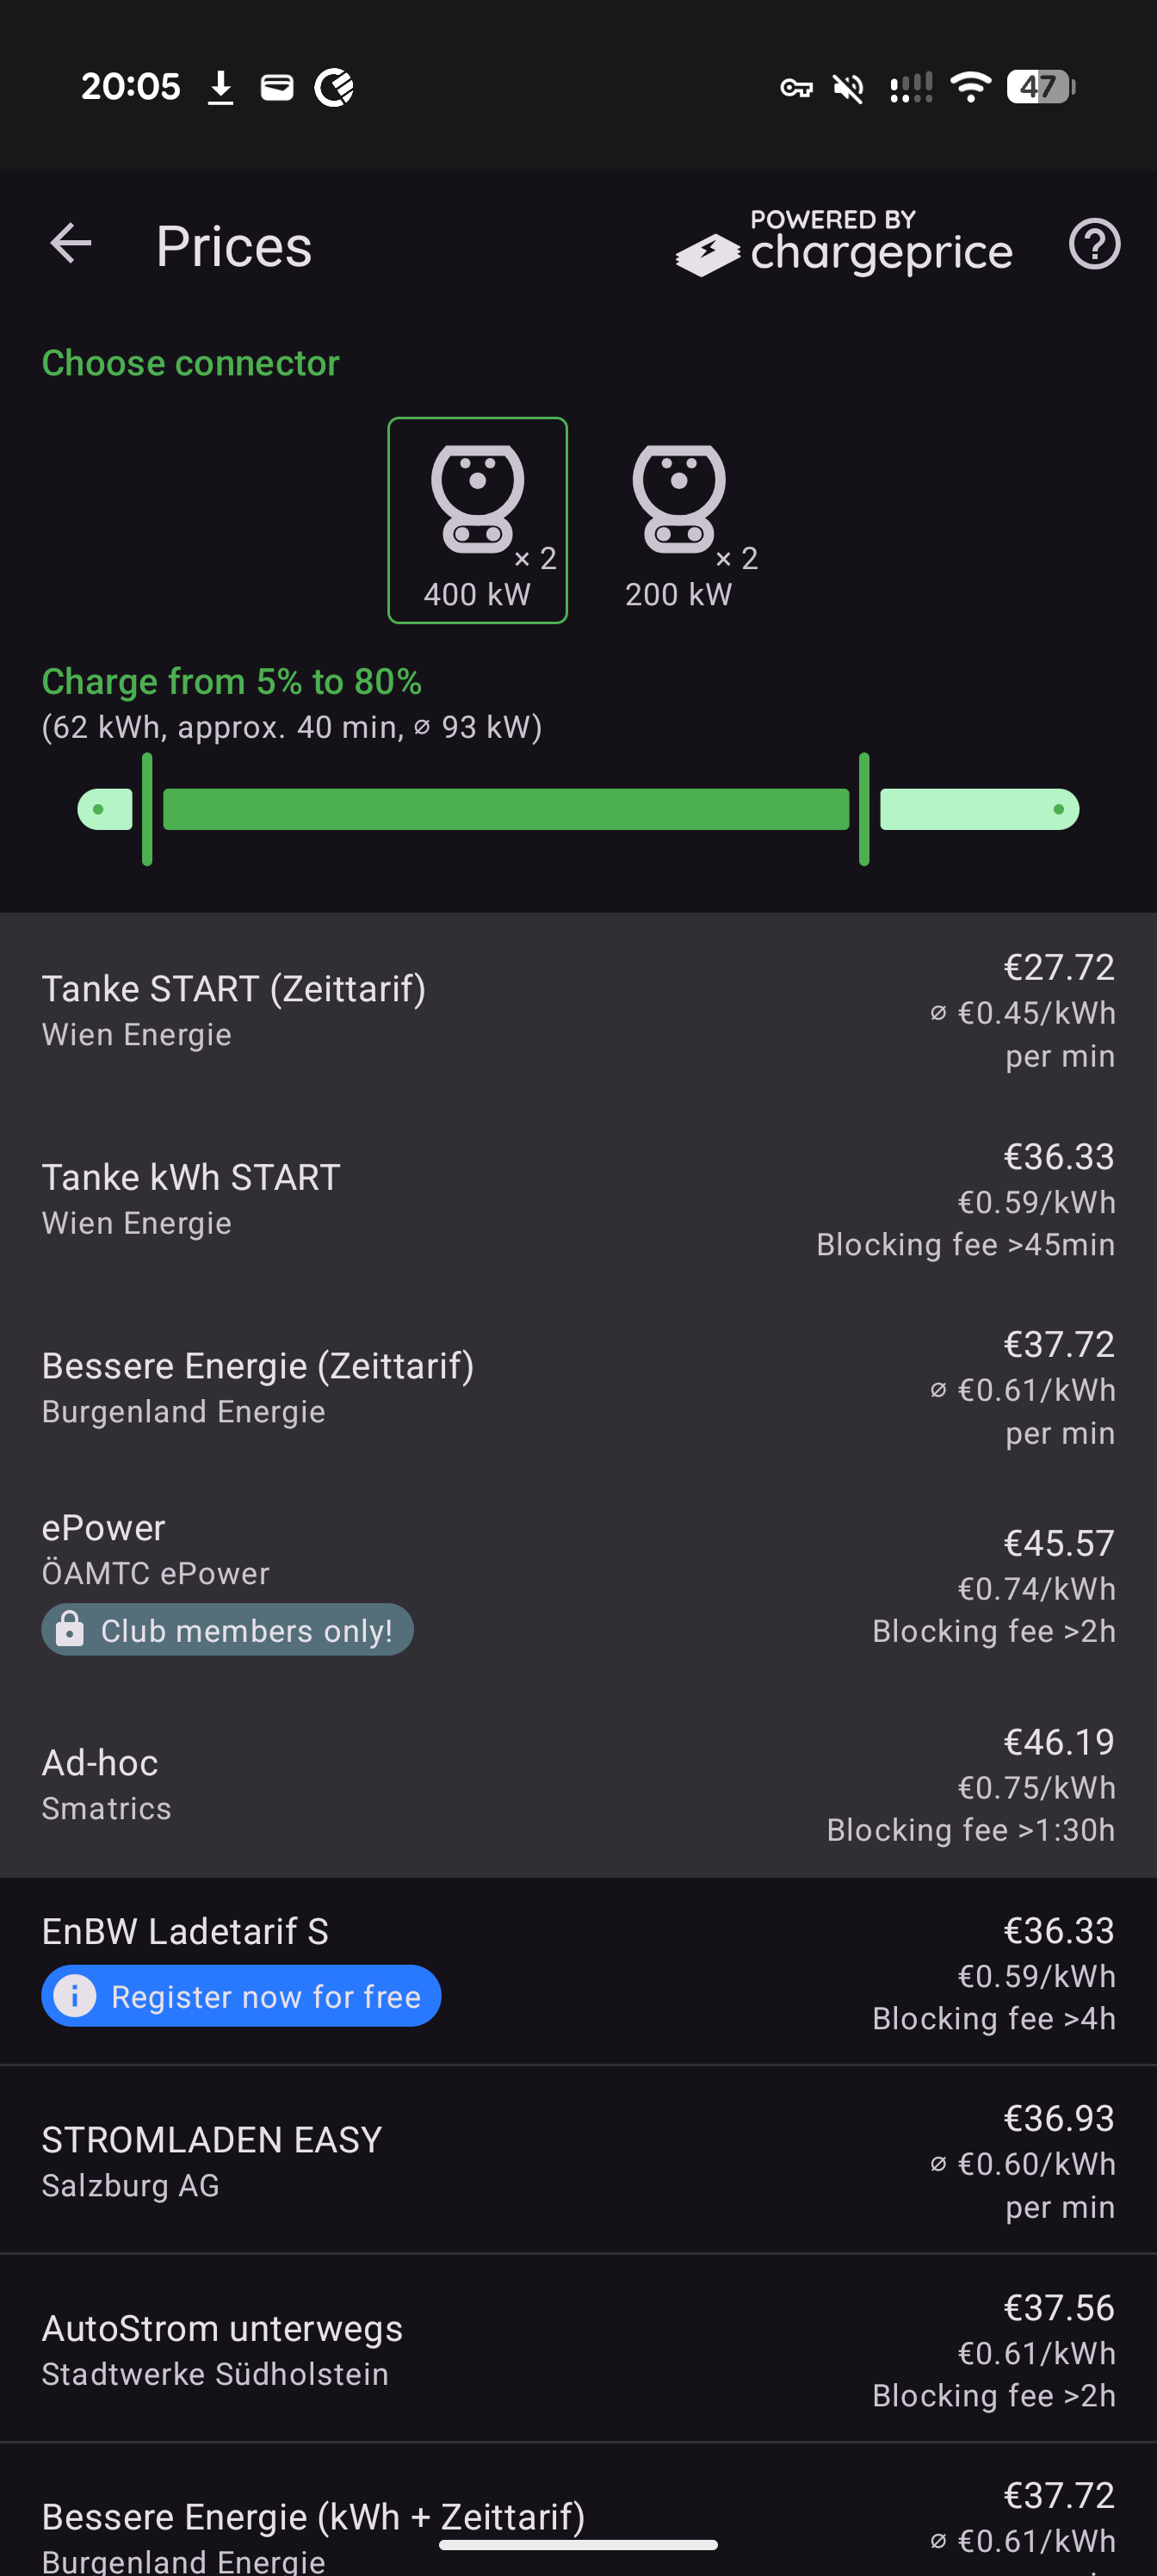Open Tanke kWh START tariff entry
Viewport: 1157px width, 2576px height.
click(578, 1199)
